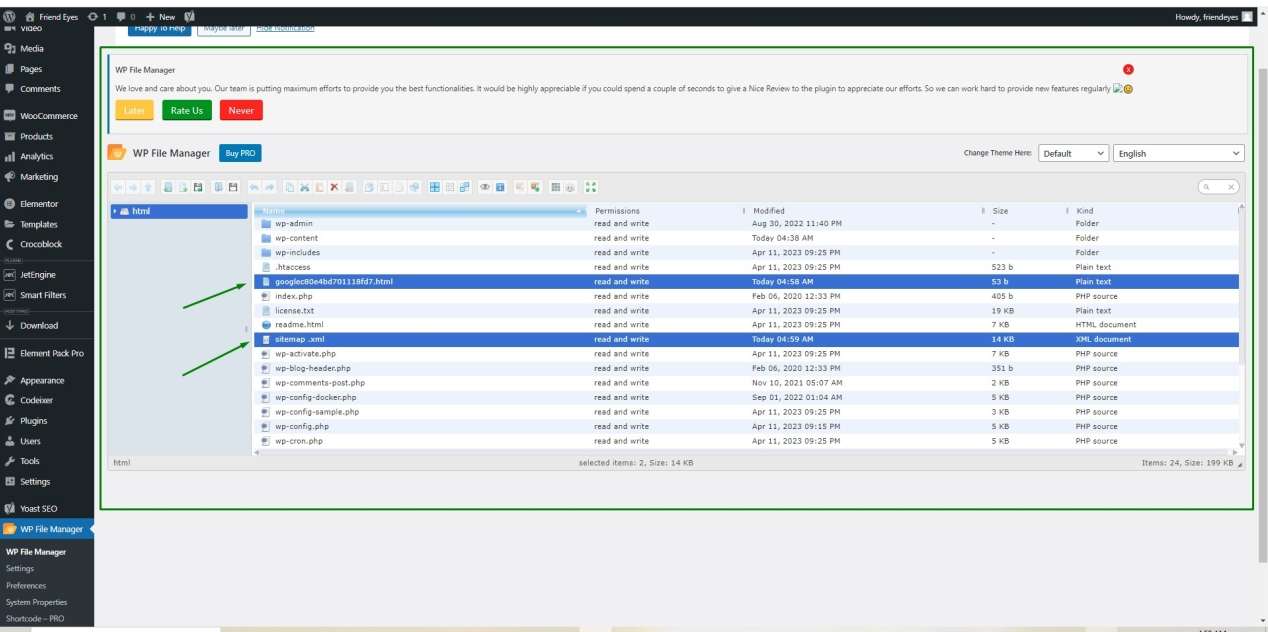Select the wp-activate.php file row
This screenshot has width=1268, height=632.
pos(746,354)
